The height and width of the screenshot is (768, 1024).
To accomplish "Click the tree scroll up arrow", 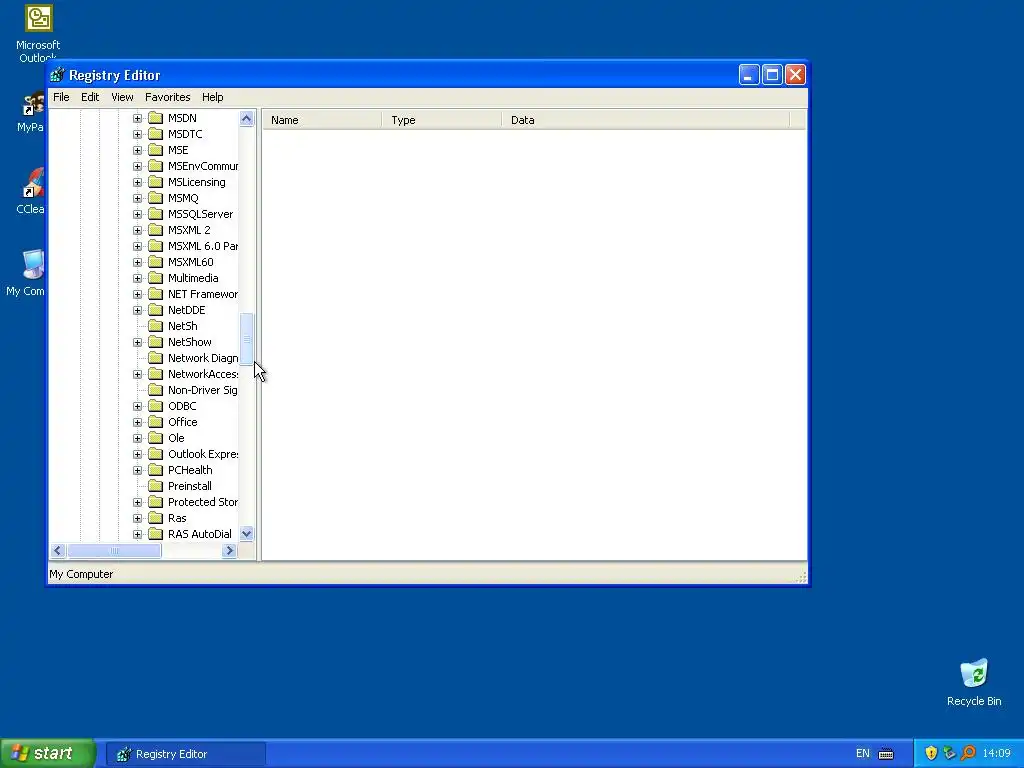I will point(246,118).
